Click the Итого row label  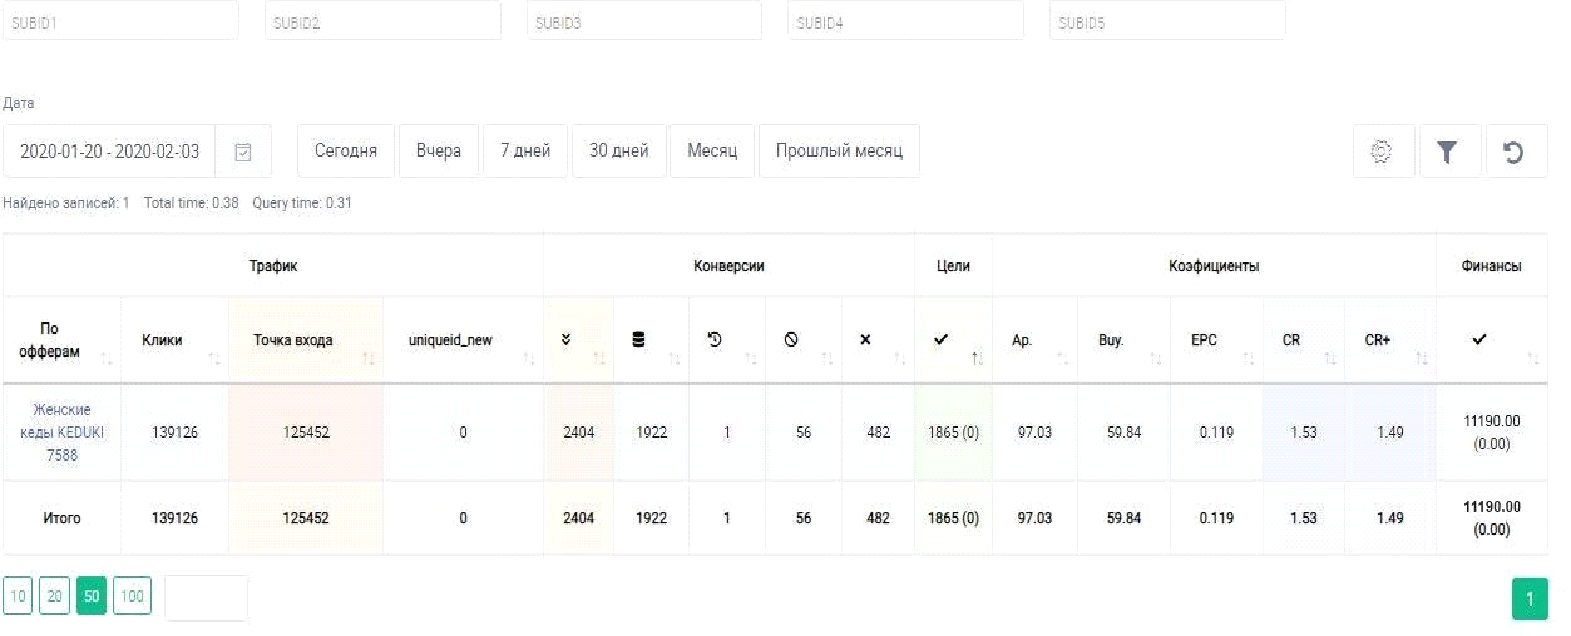(62, 518)
